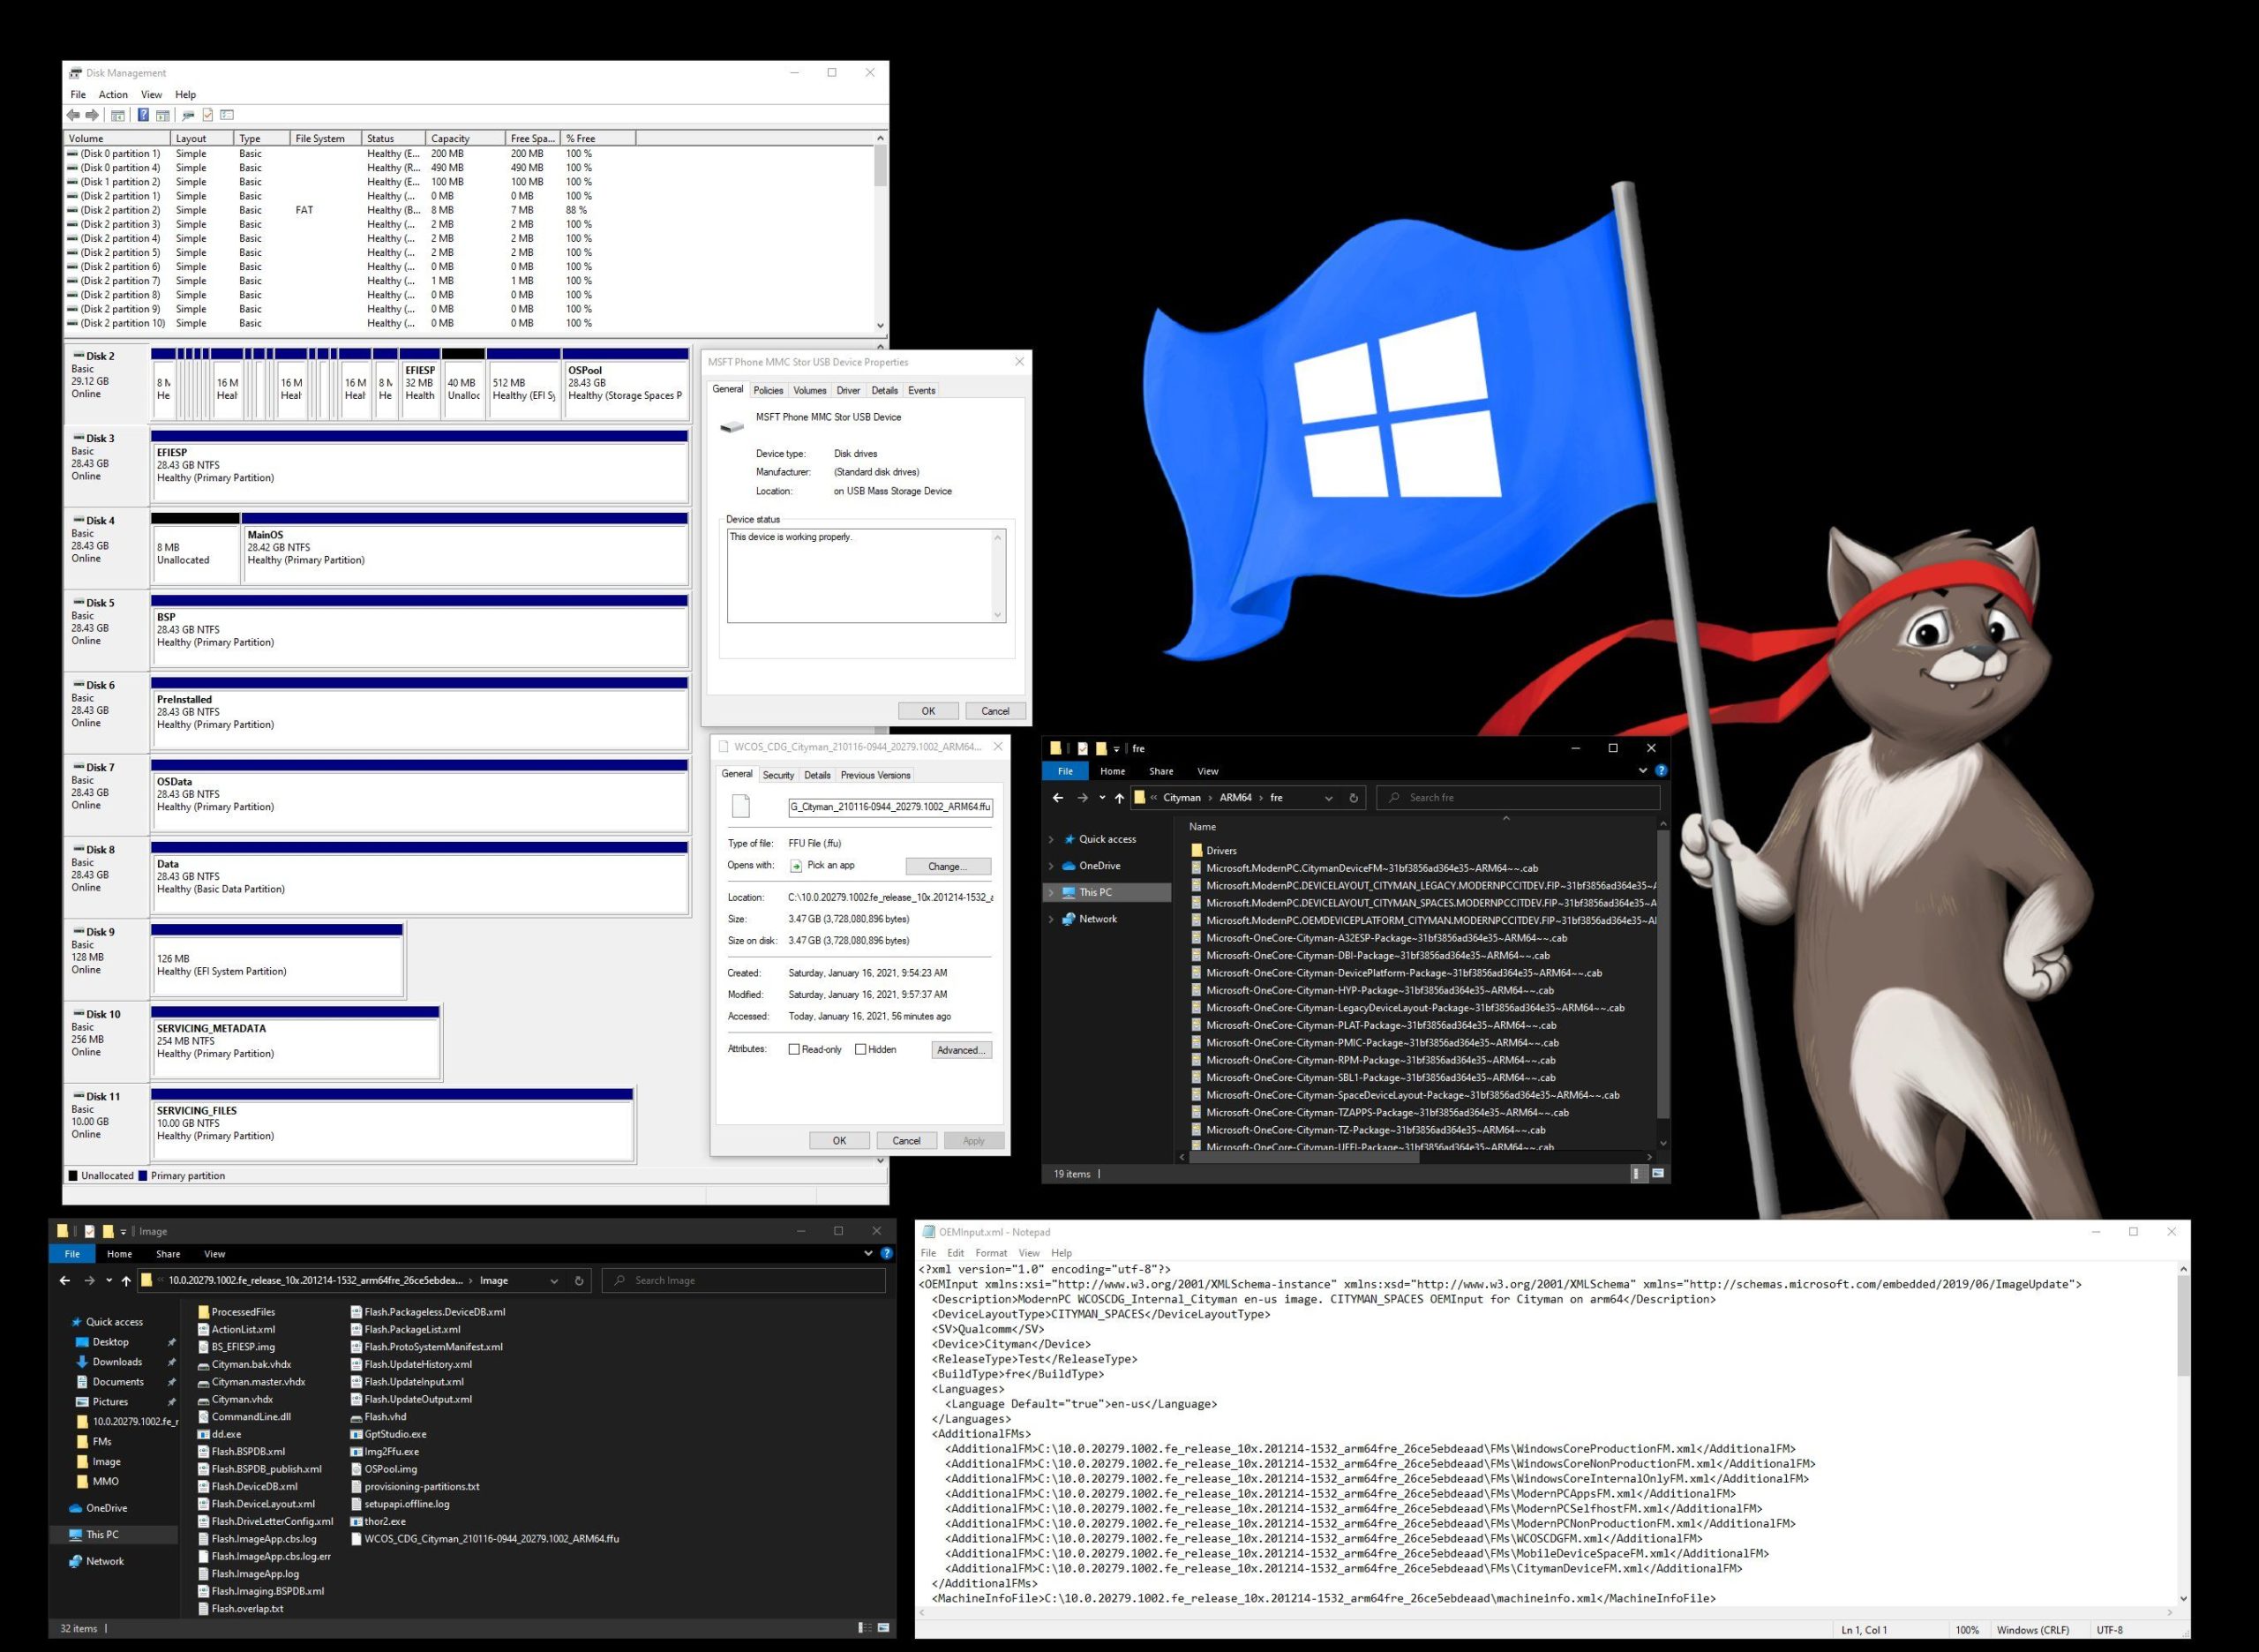
Task: Click refresh icon in fre Explorer address bar
Action: (1354, 798)
